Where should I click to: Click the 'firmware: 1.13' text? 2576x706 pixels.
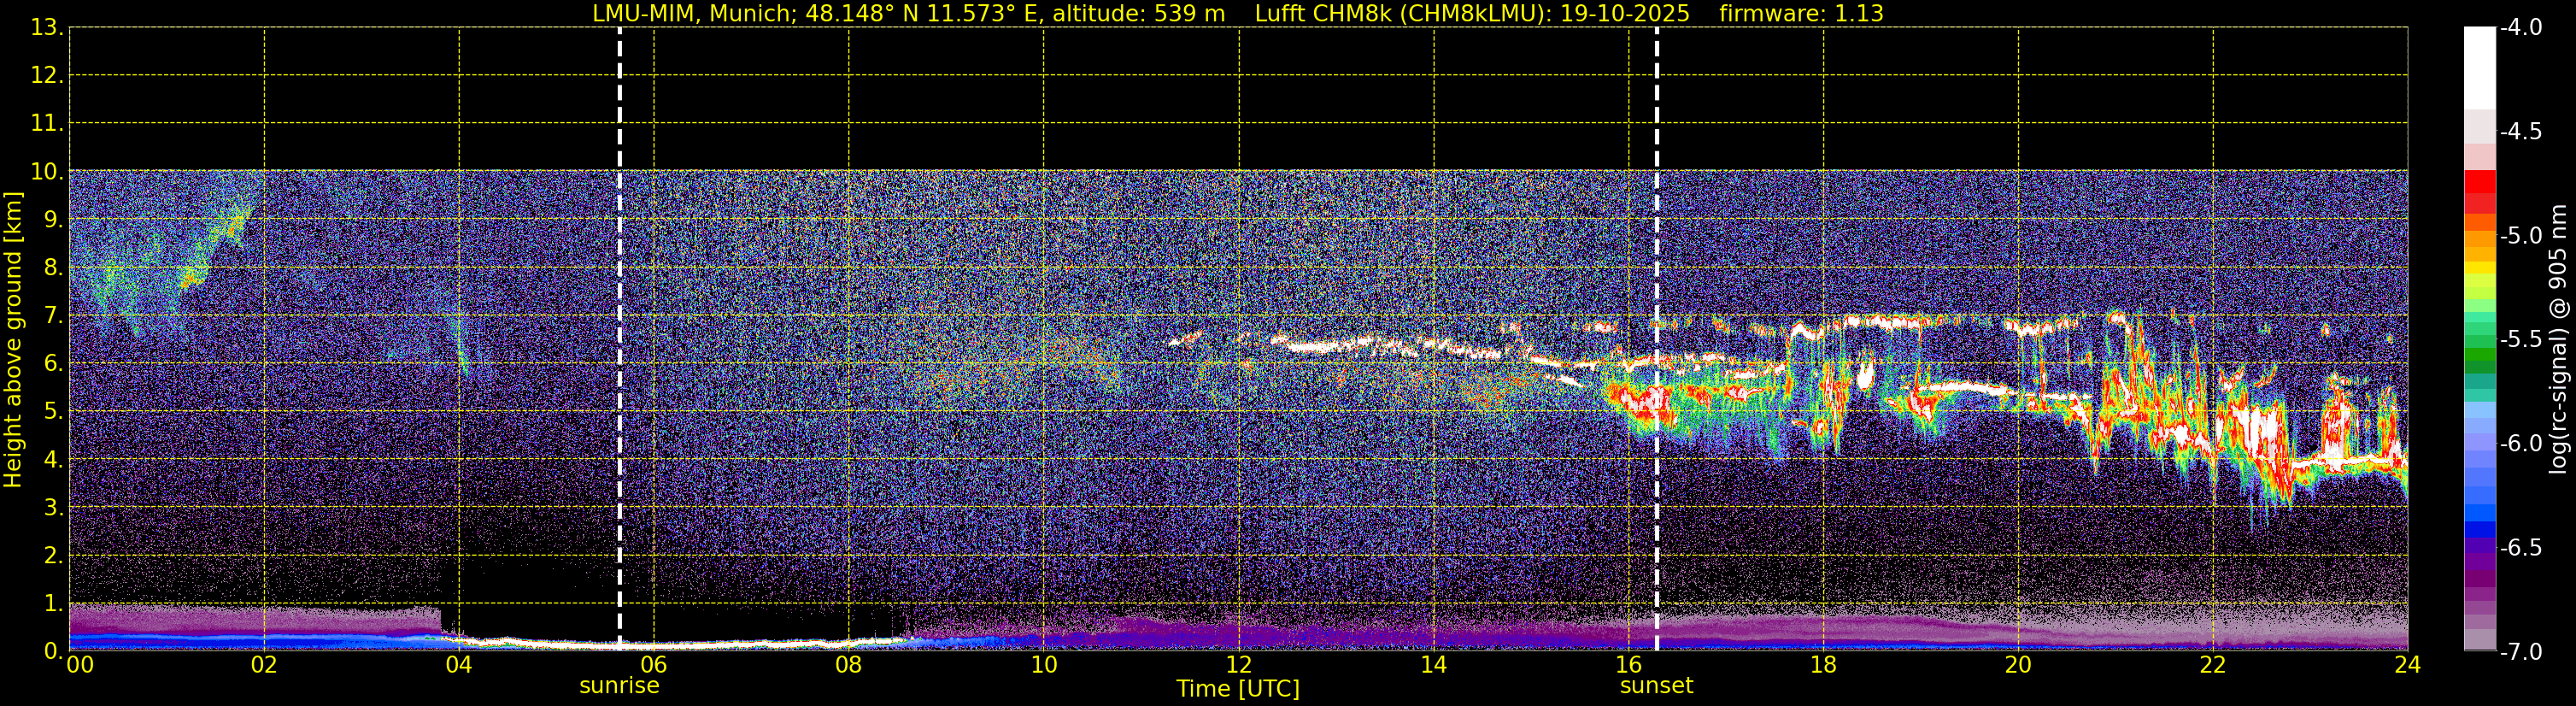pyautogui.click(x=1801, y=14)
